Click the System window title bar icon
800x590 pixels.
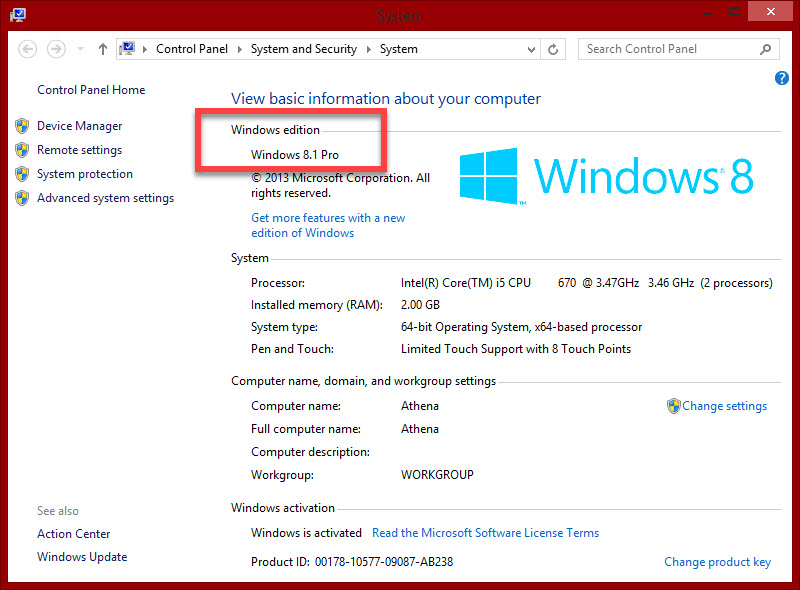pos(18,14)
